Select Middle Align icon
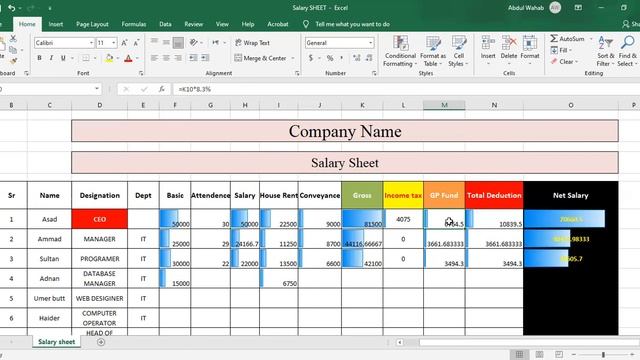 (x=166, y=42)
